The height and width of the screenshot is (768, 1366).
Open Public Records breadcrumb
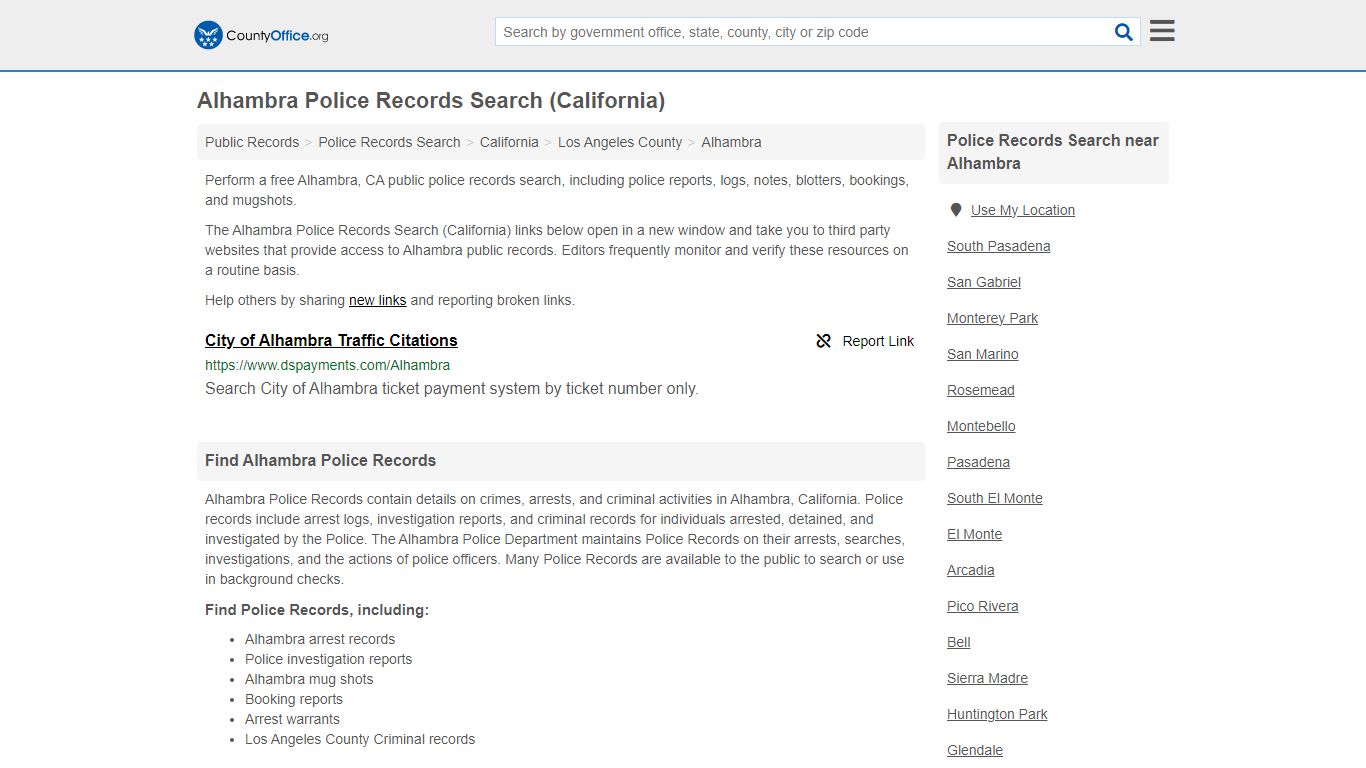pos(252,142)
